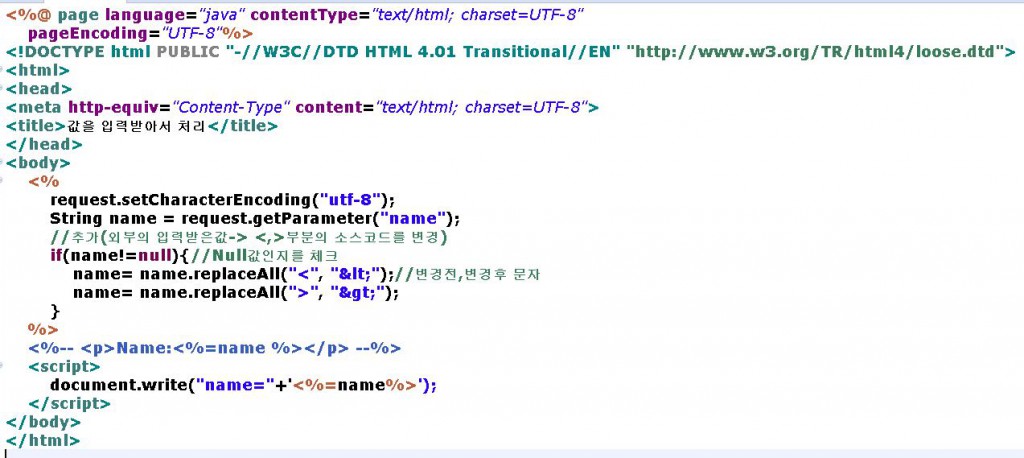Click the <%=name%> expression in document.write

[x=355, y=385]
